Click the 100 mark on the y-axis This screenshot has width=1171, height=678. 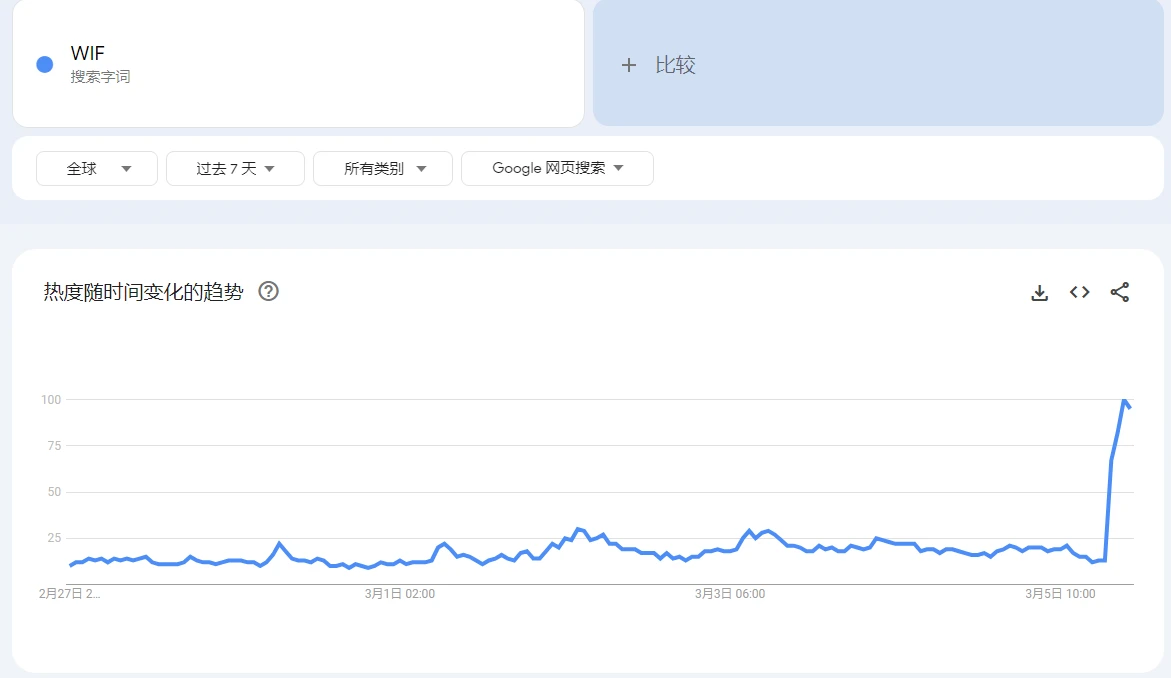point(51,399)
